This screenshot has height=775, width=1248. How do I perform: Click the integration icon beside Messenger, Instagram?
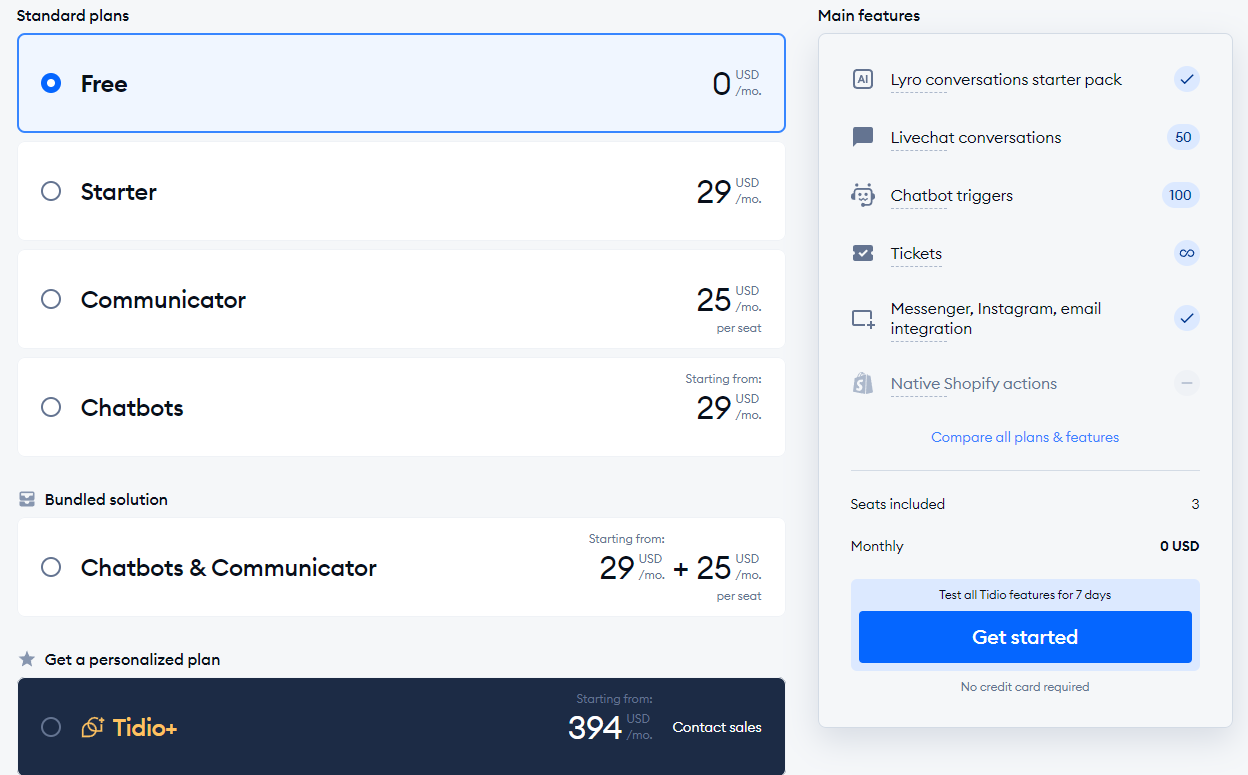click(x=863, y=319)
